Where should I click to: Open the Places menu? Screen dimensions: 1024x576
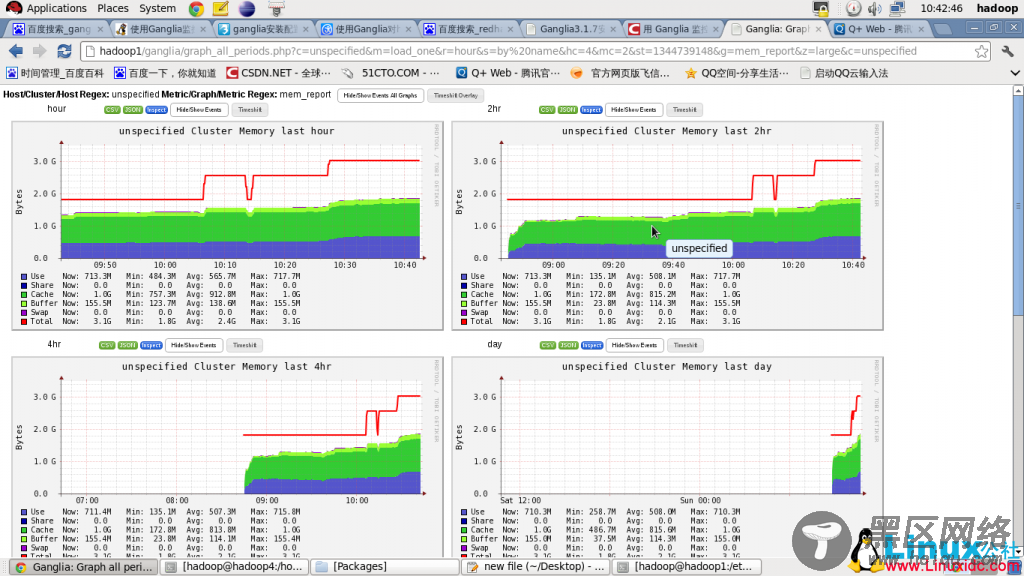[x=113, y=8]
